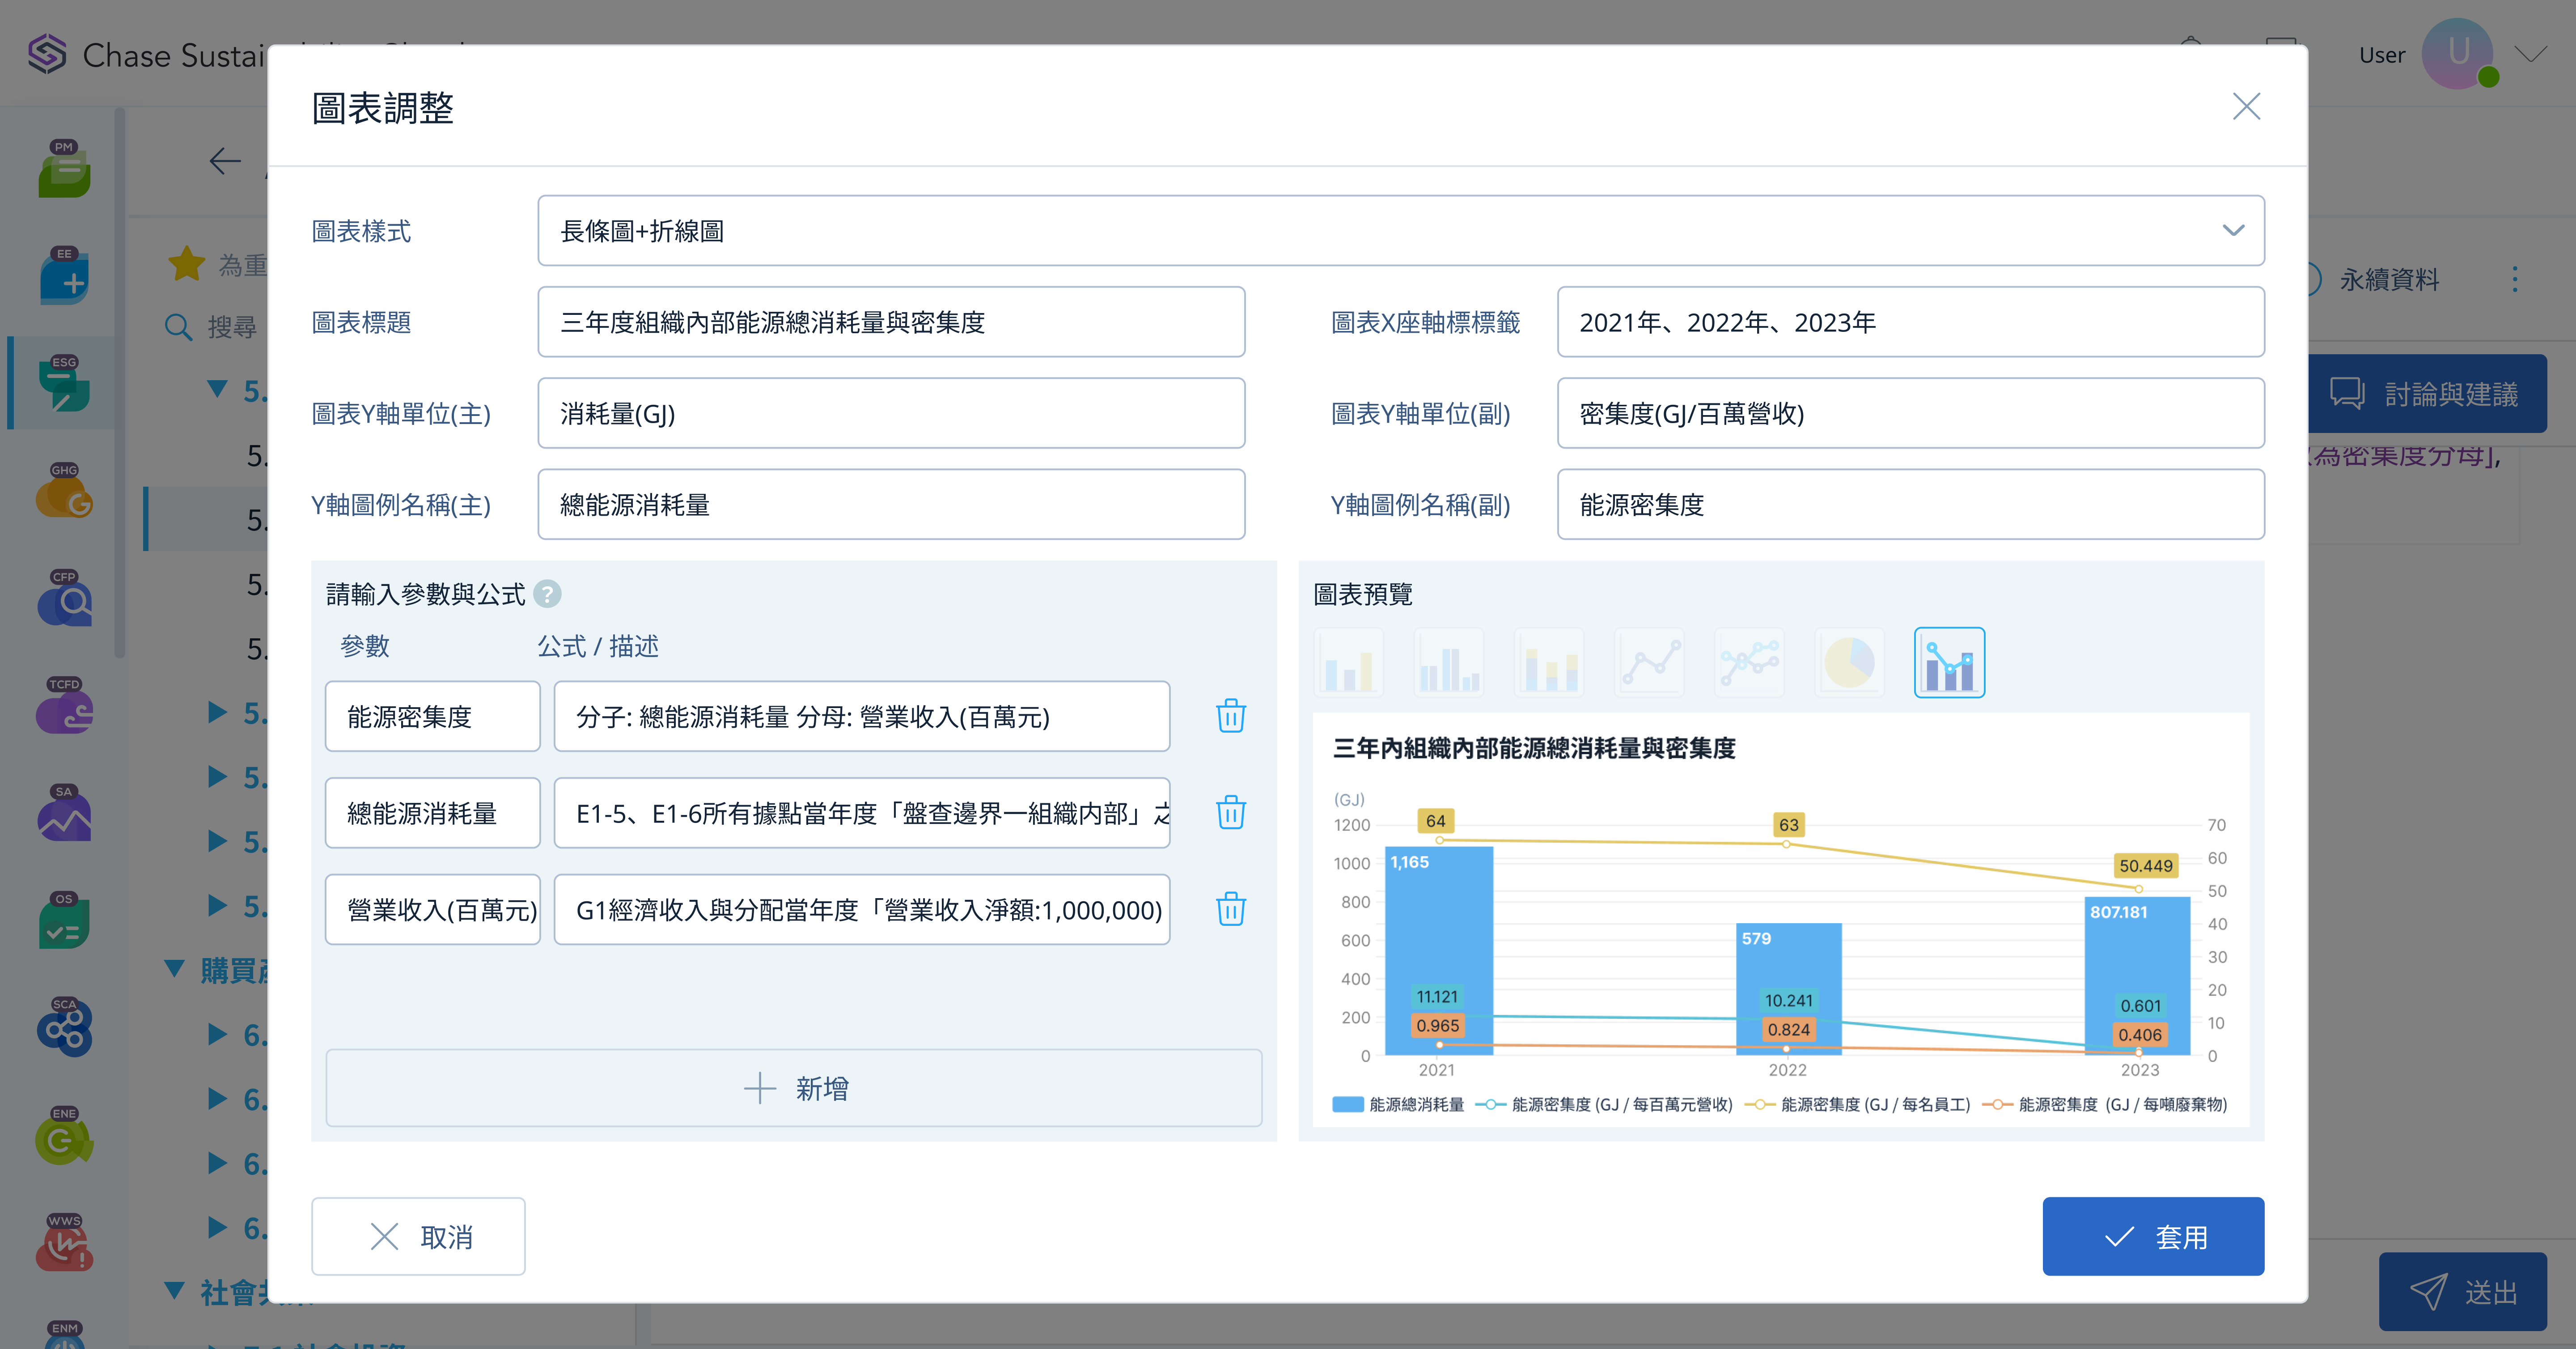Choose the single line chart preview icon
Viewport: 2576px width, 1349px height.
pos(1649,662)
